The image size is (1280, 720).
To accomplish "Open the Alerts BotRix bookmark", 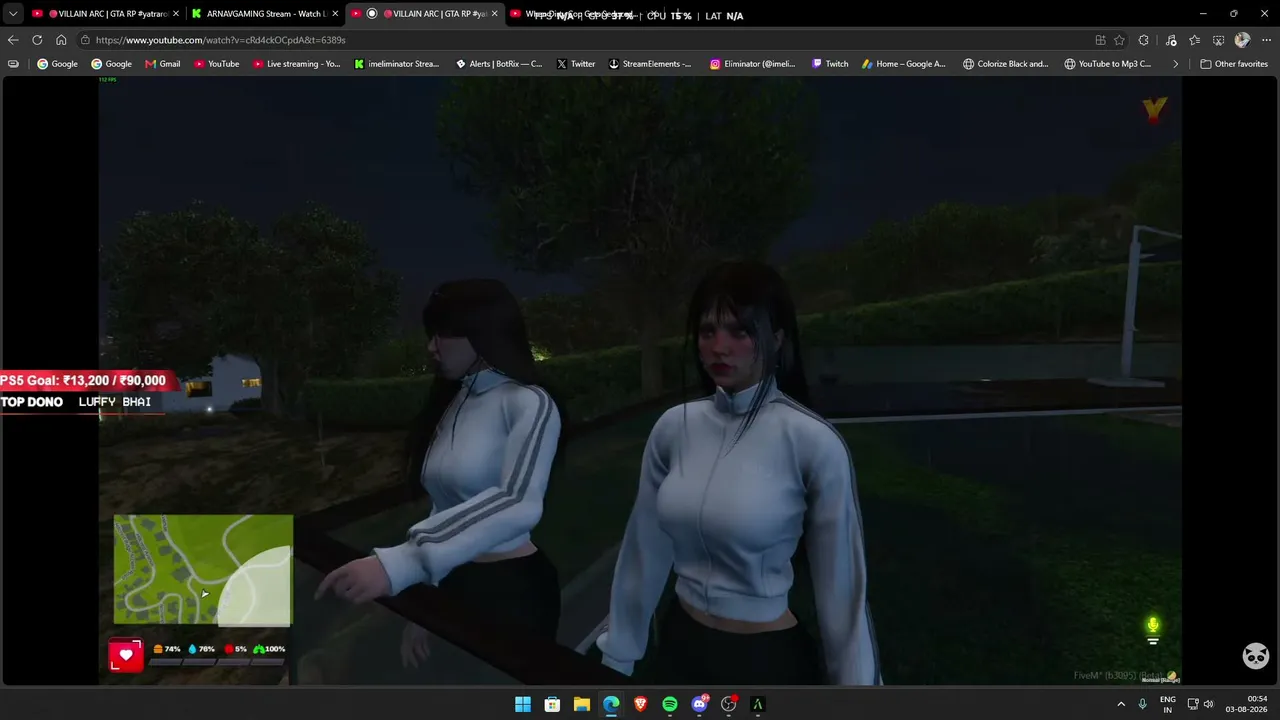I will click(x=499, y=64).
